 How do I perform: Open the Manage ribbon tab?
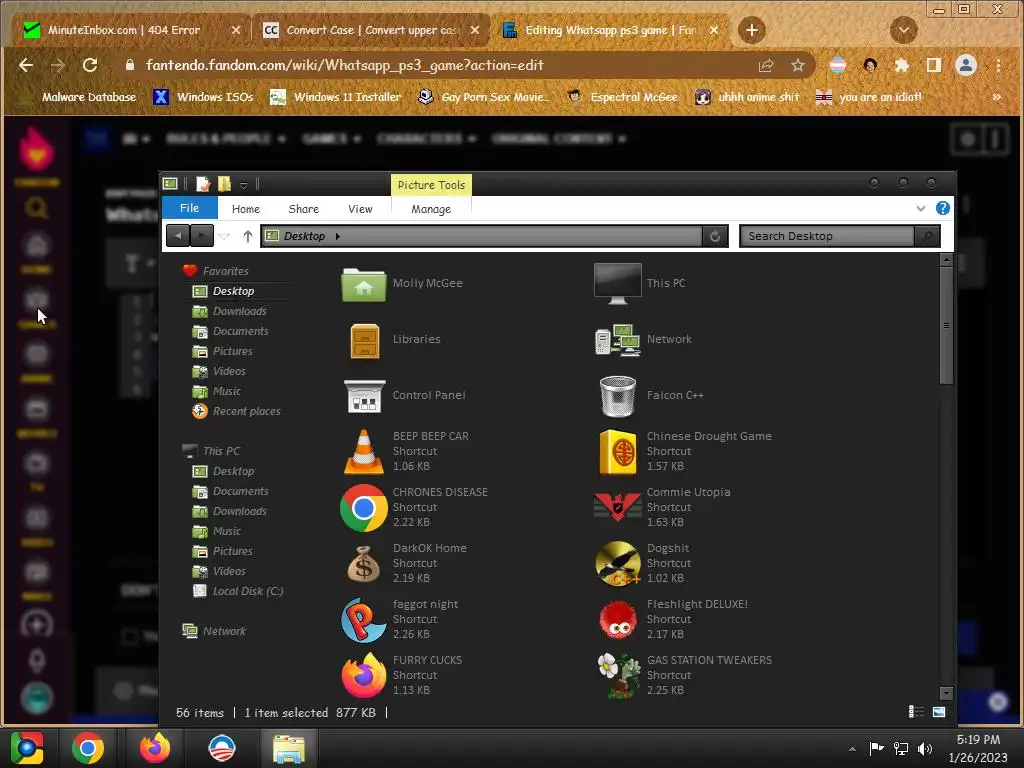(x=431, y=209)
